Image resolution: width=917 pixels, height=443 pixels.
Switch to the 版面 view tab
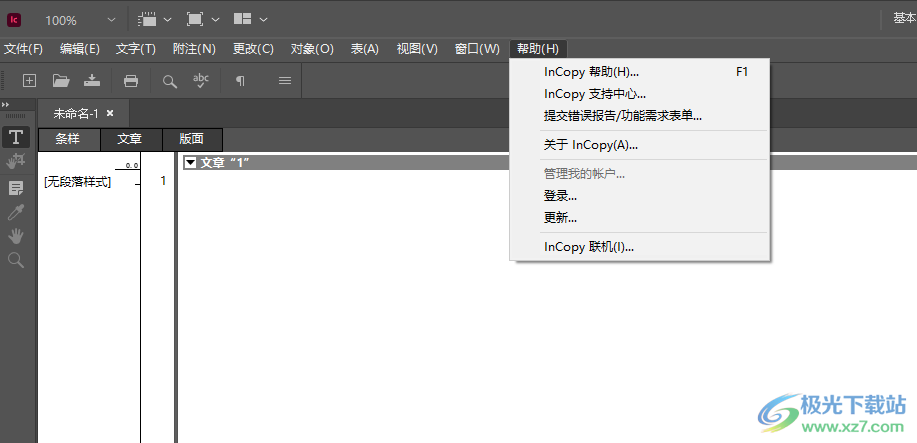(192, 139)
